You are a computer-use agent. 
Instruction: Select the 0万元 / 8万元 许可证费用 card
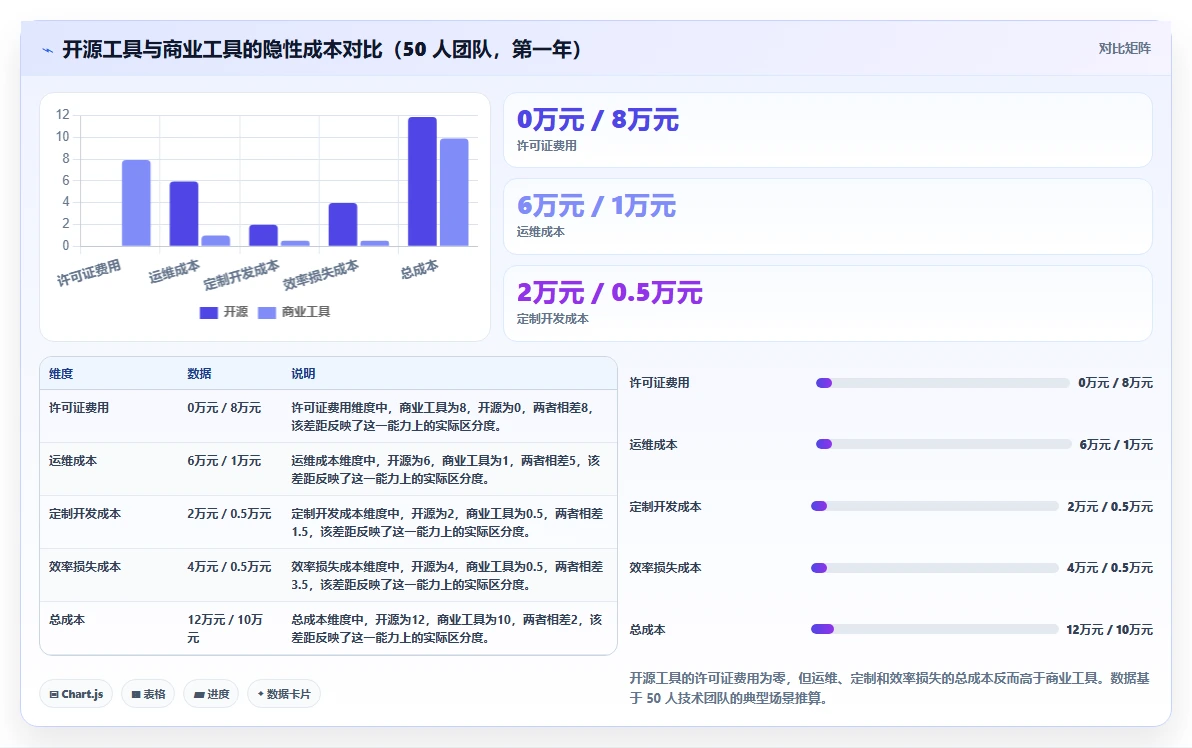point(828,130)
